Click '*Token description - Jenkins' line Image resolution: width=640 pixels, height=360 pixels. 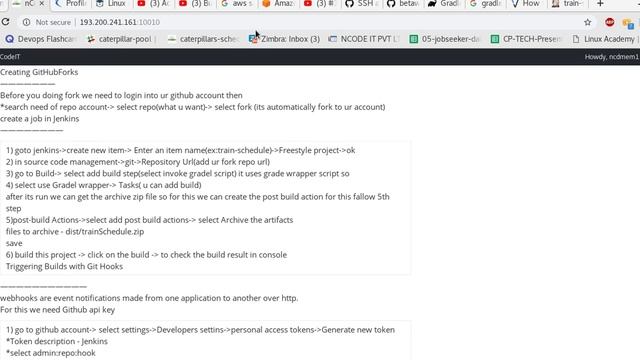click(57, 341)
